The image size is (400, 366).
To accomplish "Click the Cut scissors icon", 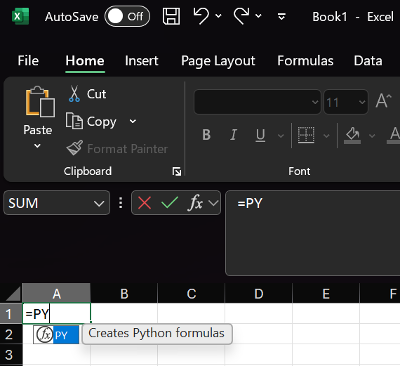I will click(74, 94).
